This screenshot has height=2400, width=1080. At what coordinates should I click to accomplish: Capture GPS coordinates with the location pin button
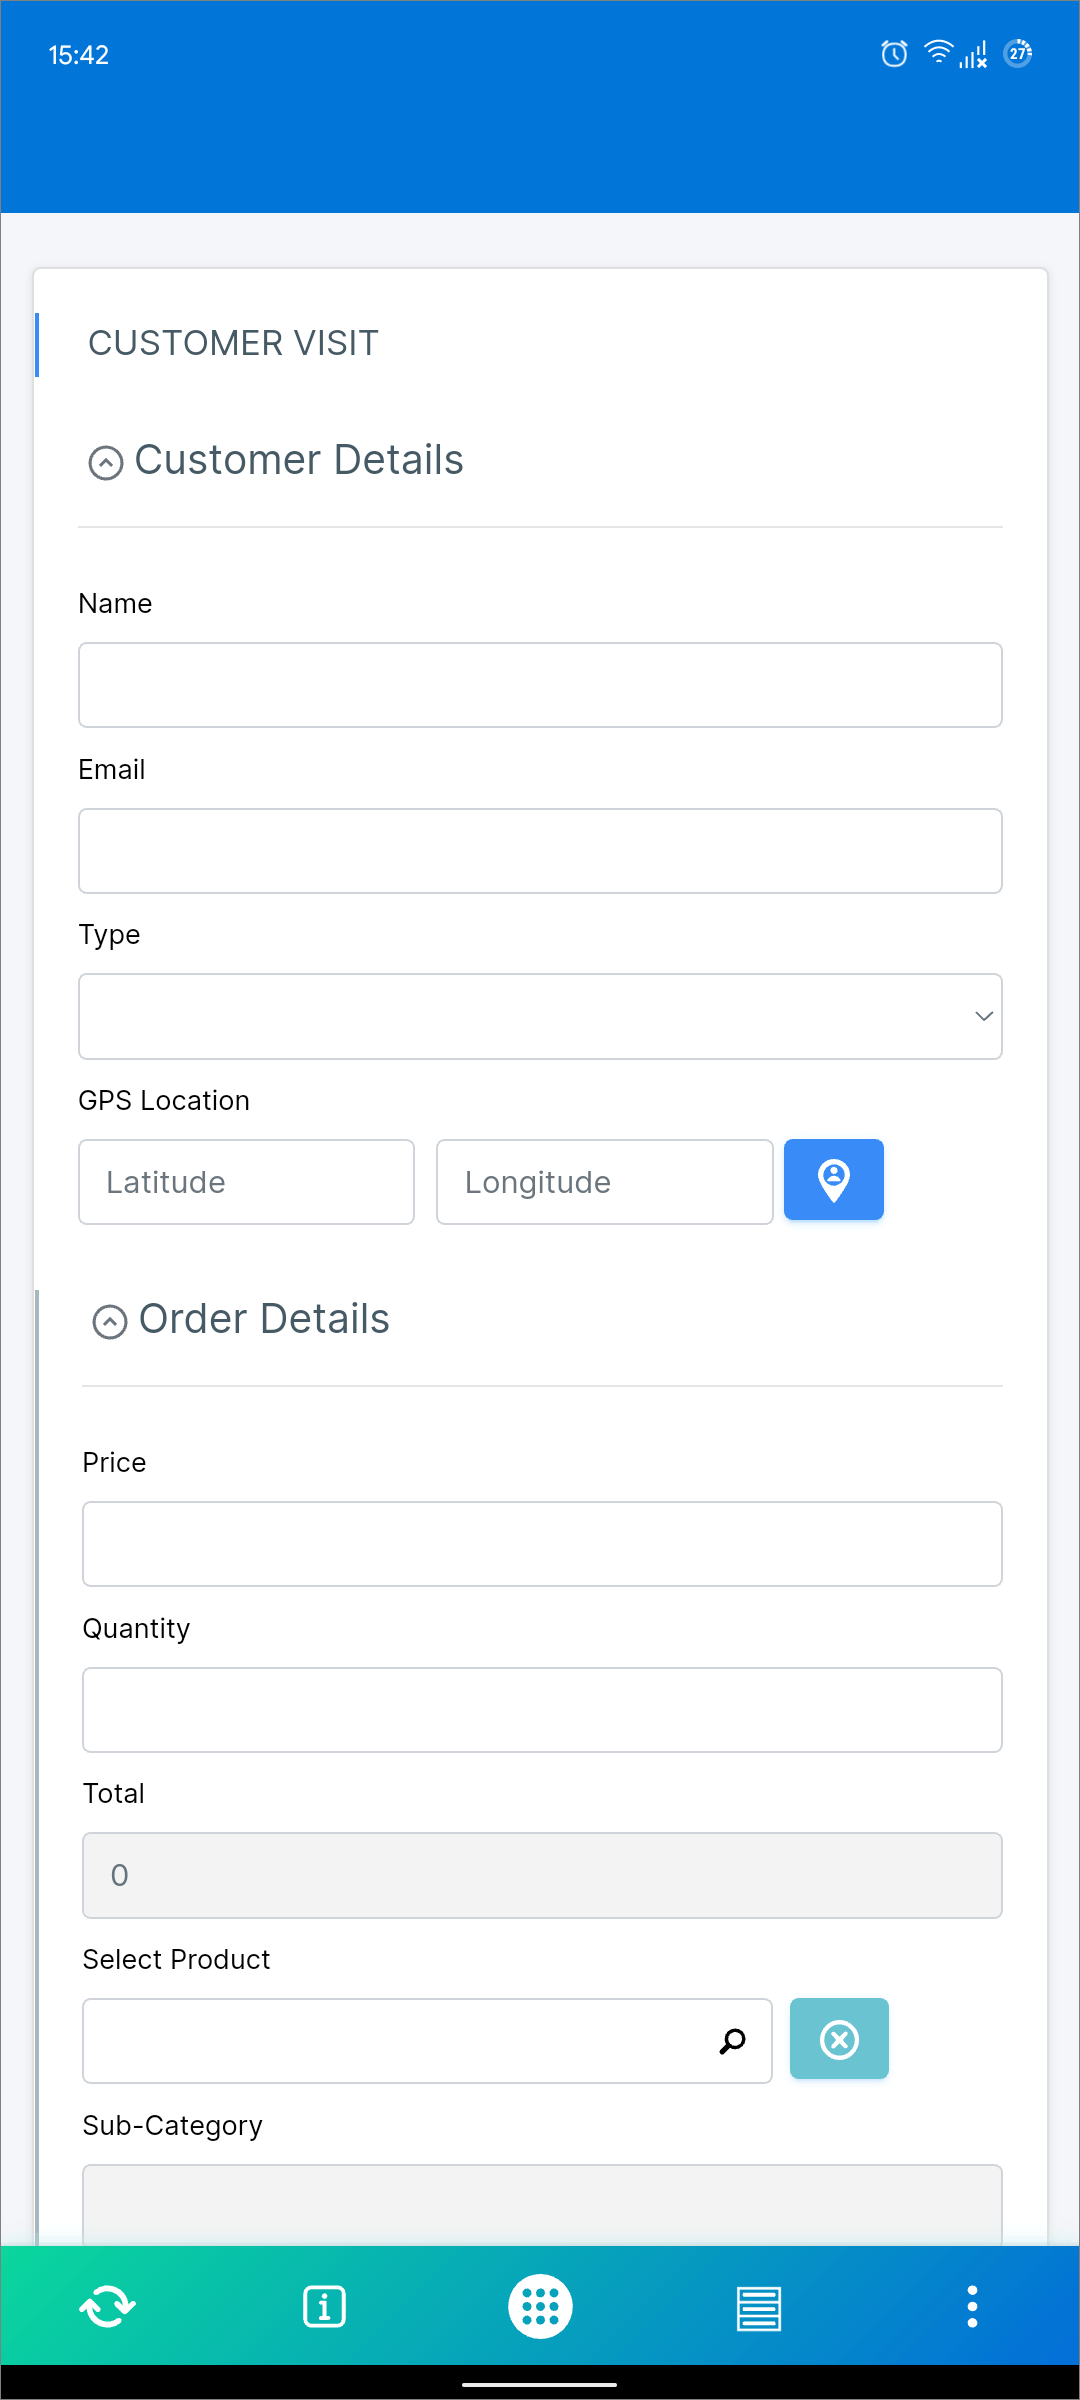833,1180
